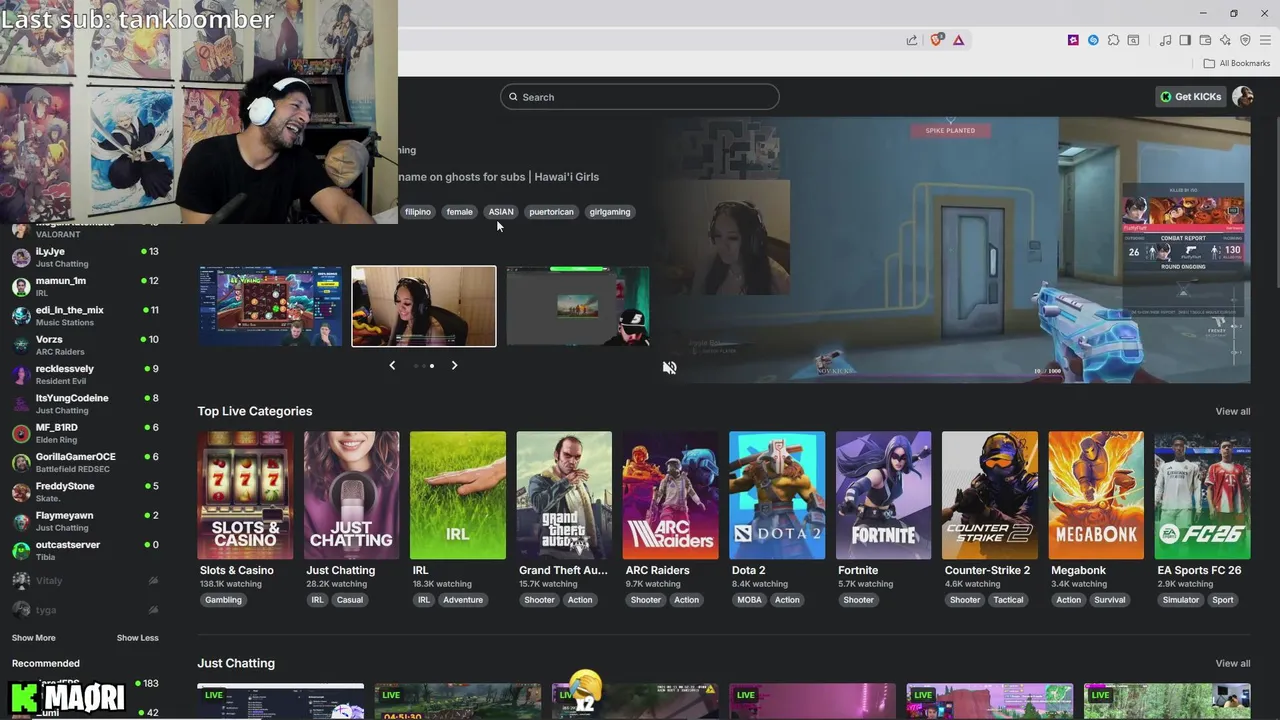1280x720 pixels.
Task: Toggle the browser sidebar panel icon
Action: [x=1185, y=40]
